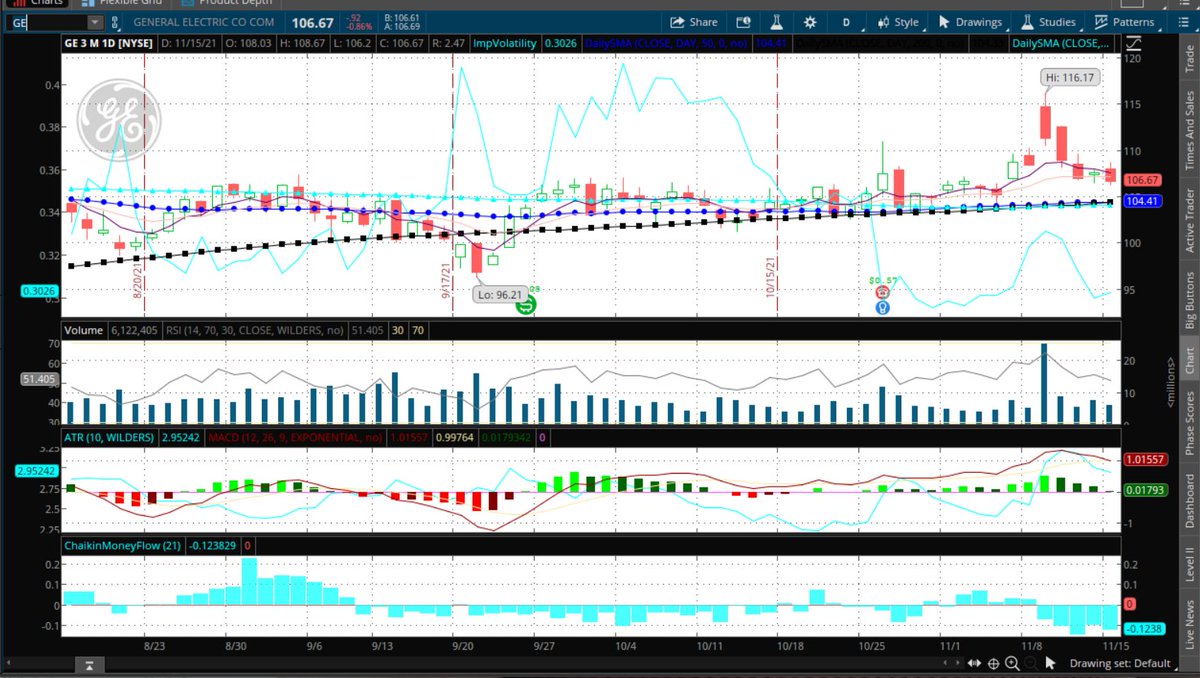
Task: Click the 10/15/21 expiration date marker
Action: (772, 275)
